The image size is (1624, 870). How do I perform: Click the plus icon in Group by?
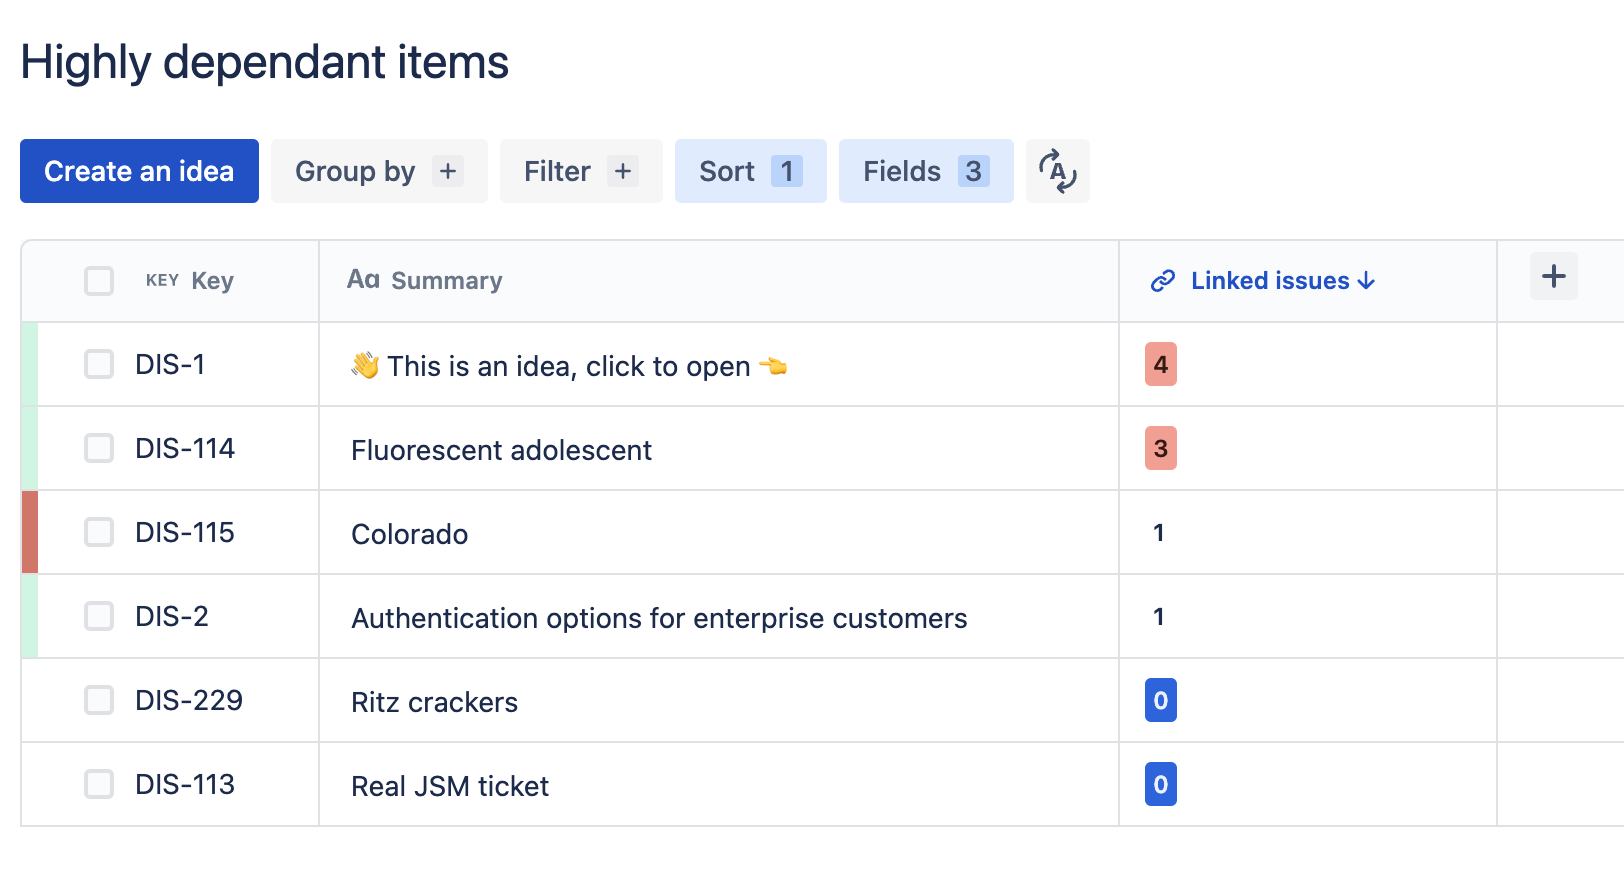click(x=448, y=171)
